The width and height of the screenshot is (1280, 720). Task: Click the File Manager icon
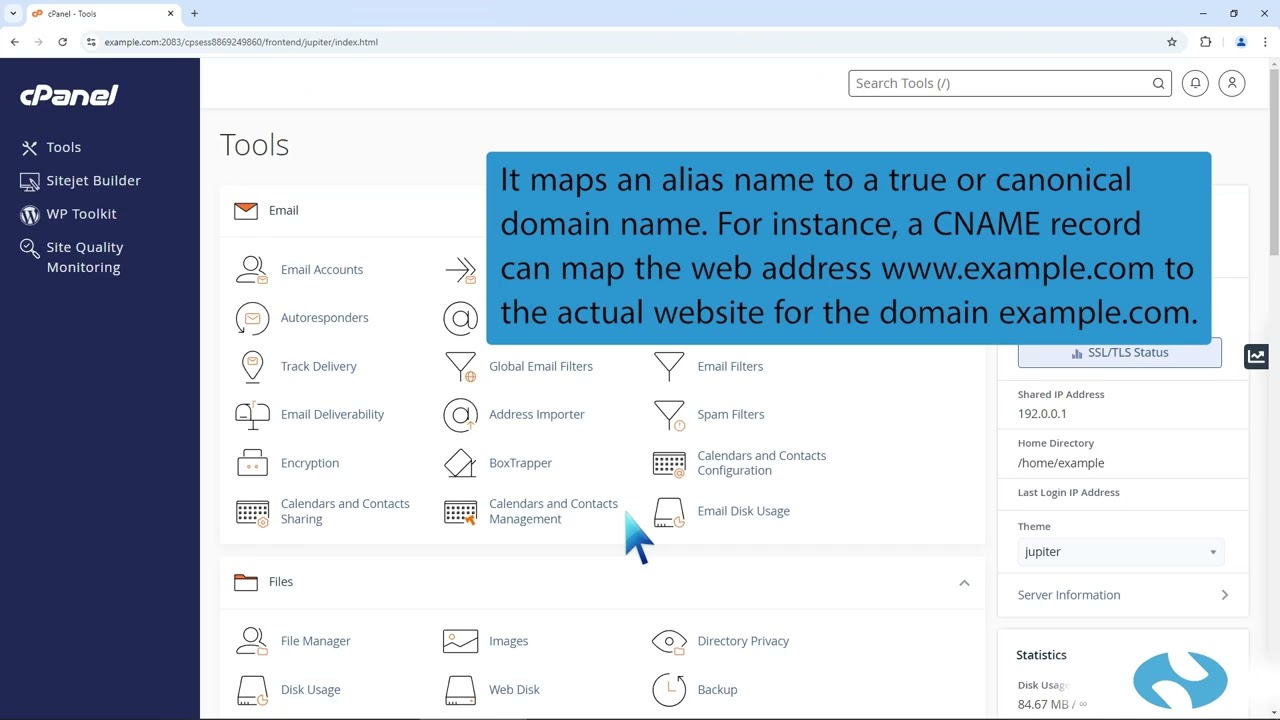point(252,641)
